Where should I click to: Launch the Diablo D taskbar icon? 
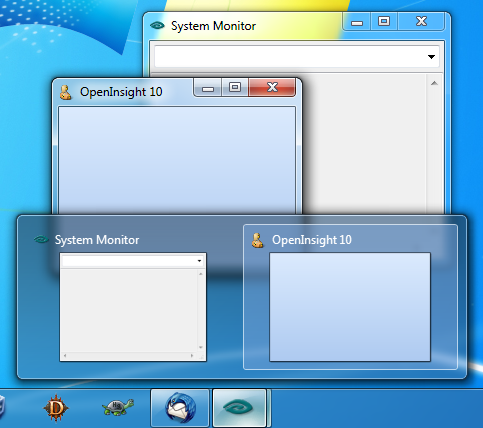56,408
